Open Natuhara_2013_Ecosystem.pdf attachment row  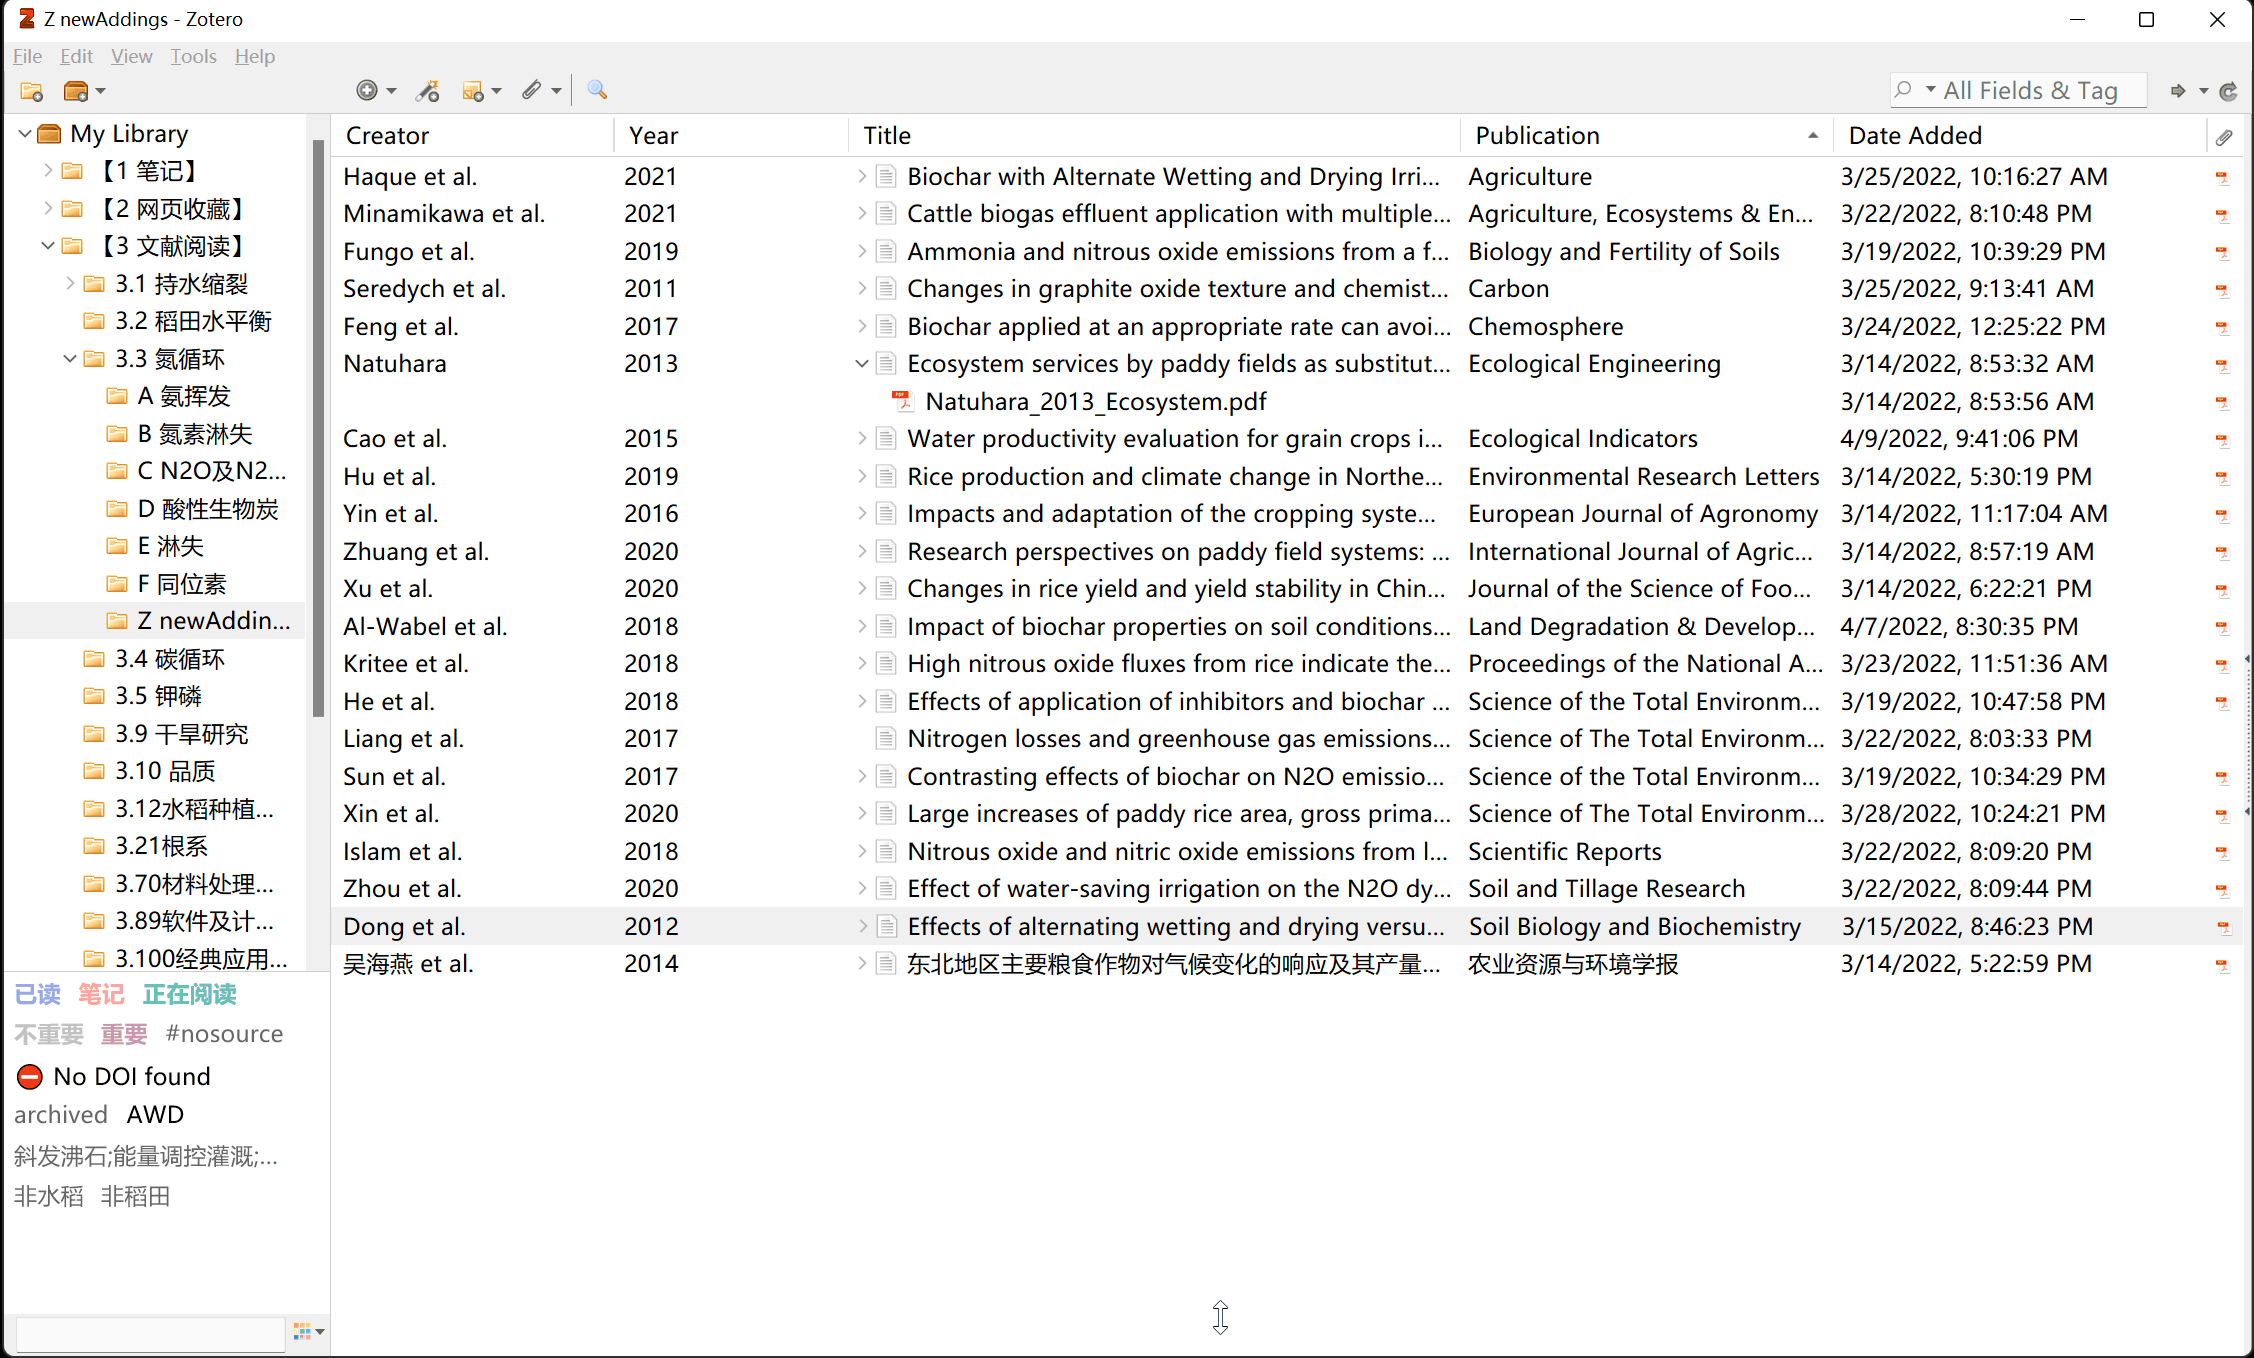1095,401
